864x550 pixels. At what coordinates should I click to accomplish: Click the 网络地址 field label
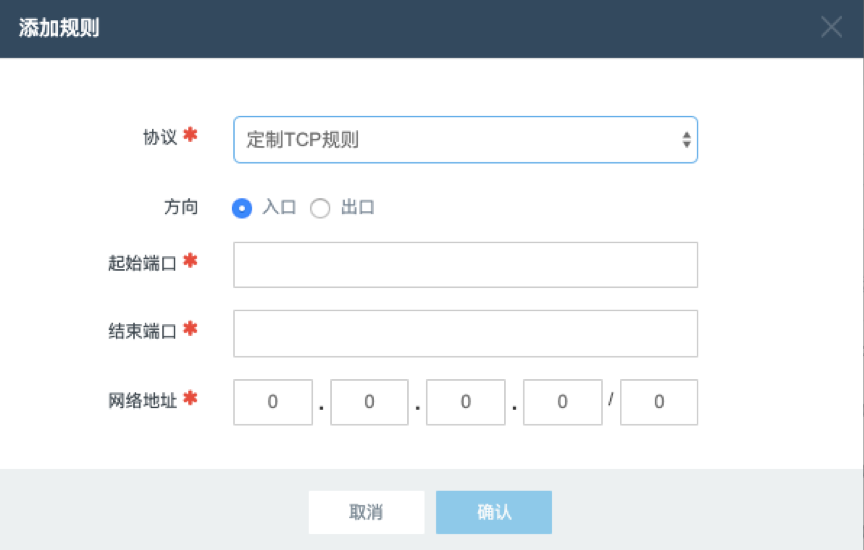click(x=142, y=400)
